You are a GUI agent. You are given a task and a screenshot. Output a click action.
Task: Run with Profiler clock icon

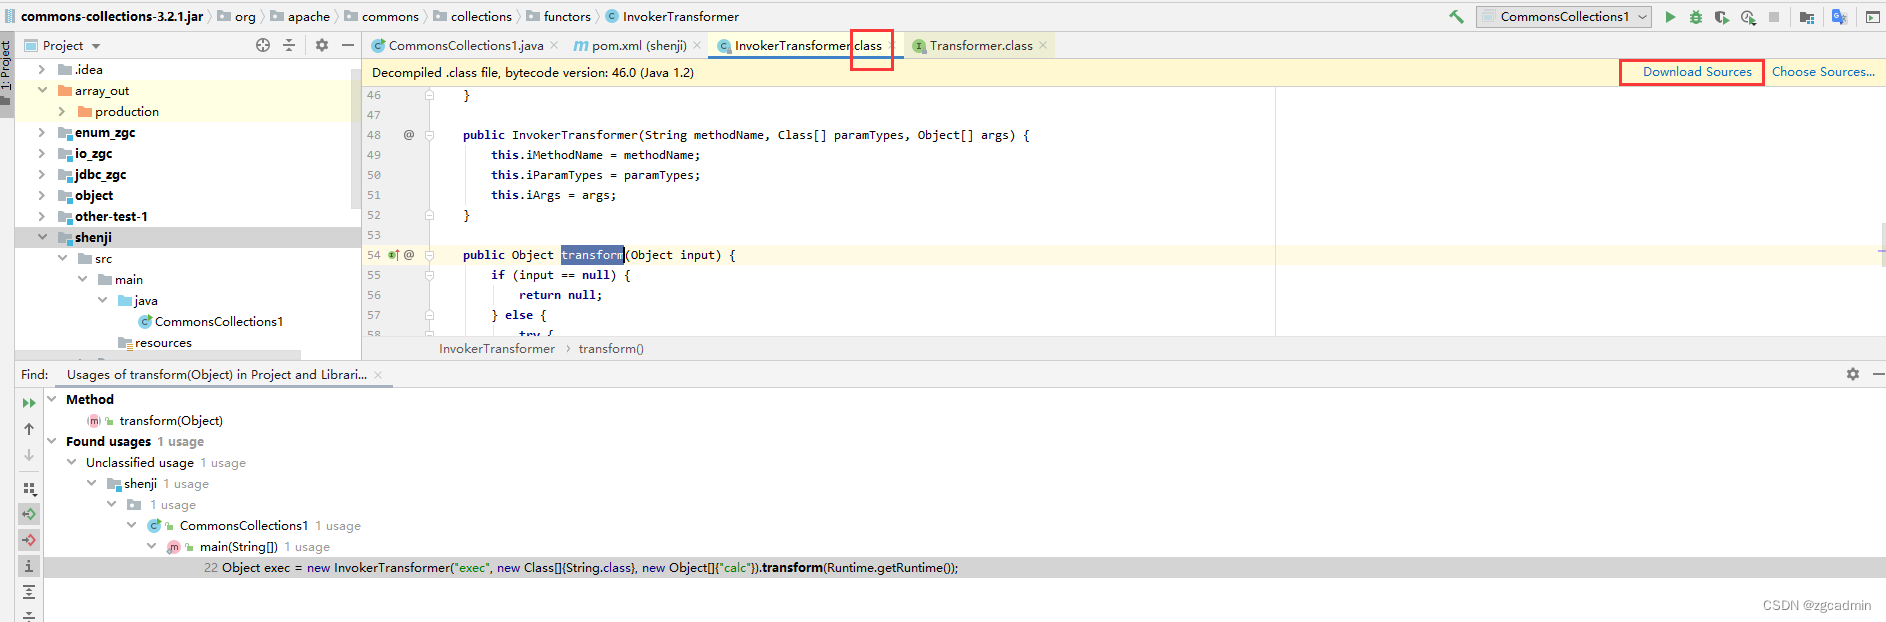click(1748, 17)
